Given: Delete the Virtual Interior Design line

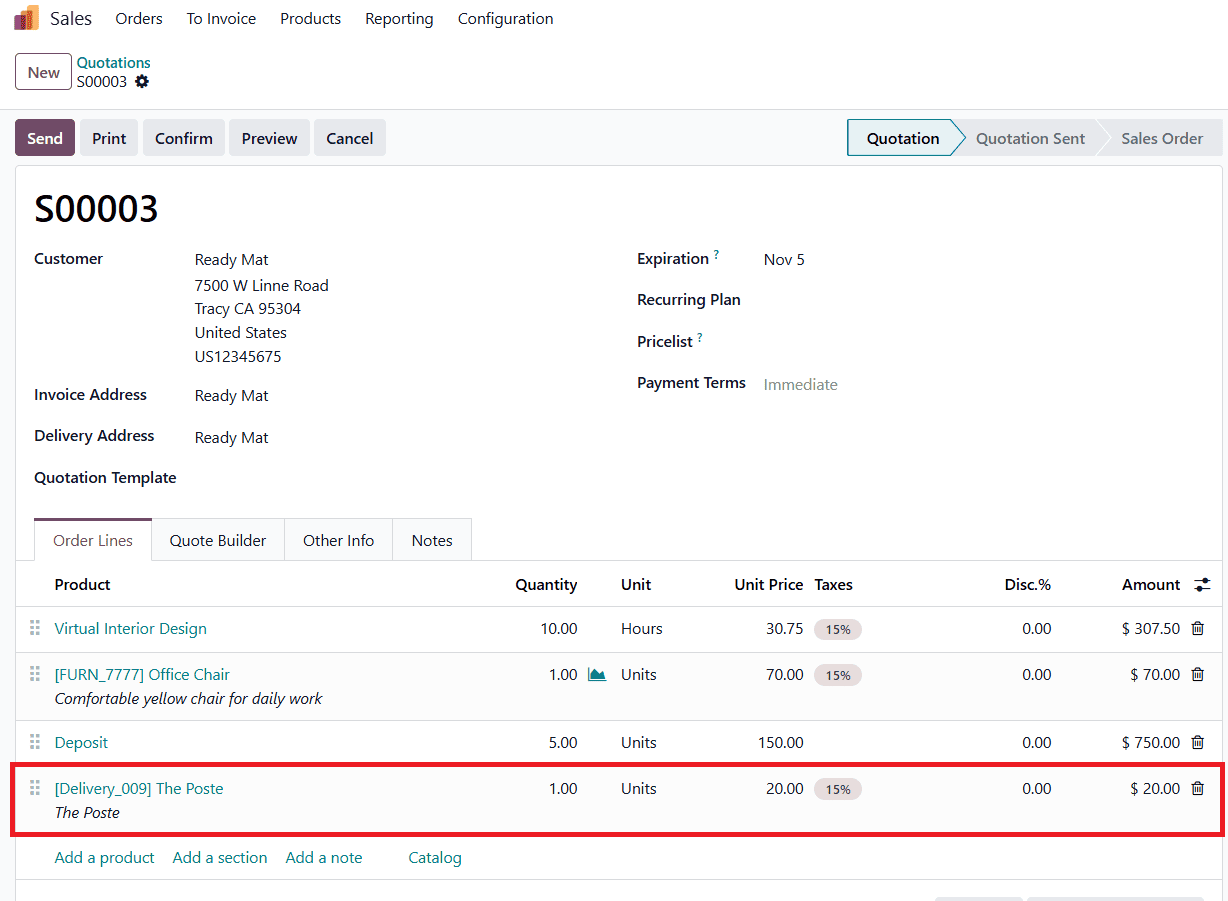Looking at the screenshot, I should [x=1197, y=629].
